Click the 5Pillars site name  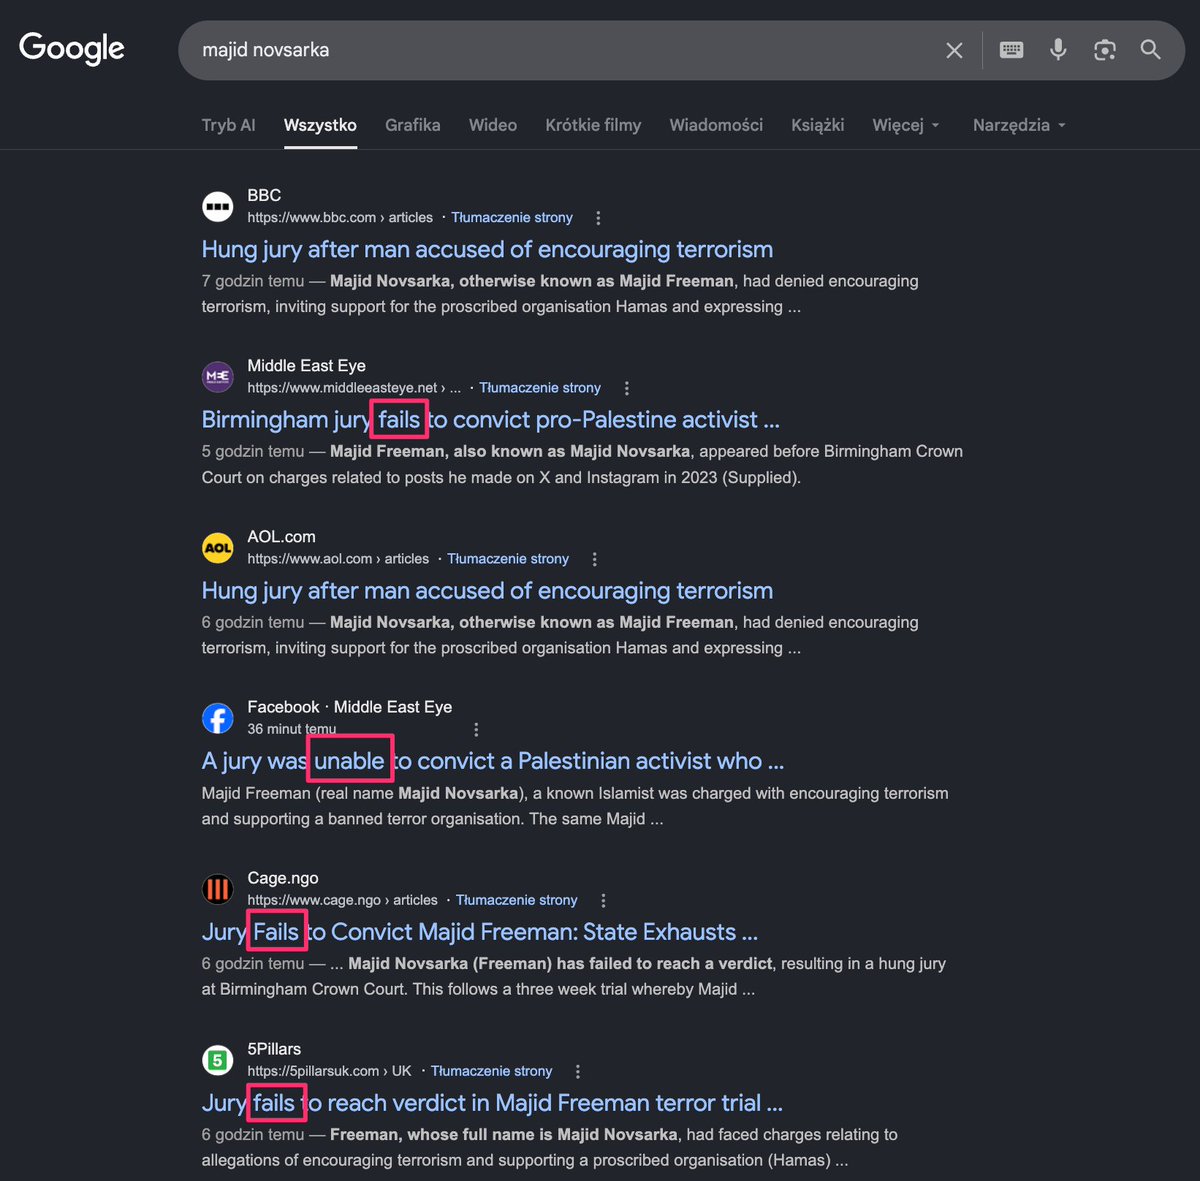274,1048
